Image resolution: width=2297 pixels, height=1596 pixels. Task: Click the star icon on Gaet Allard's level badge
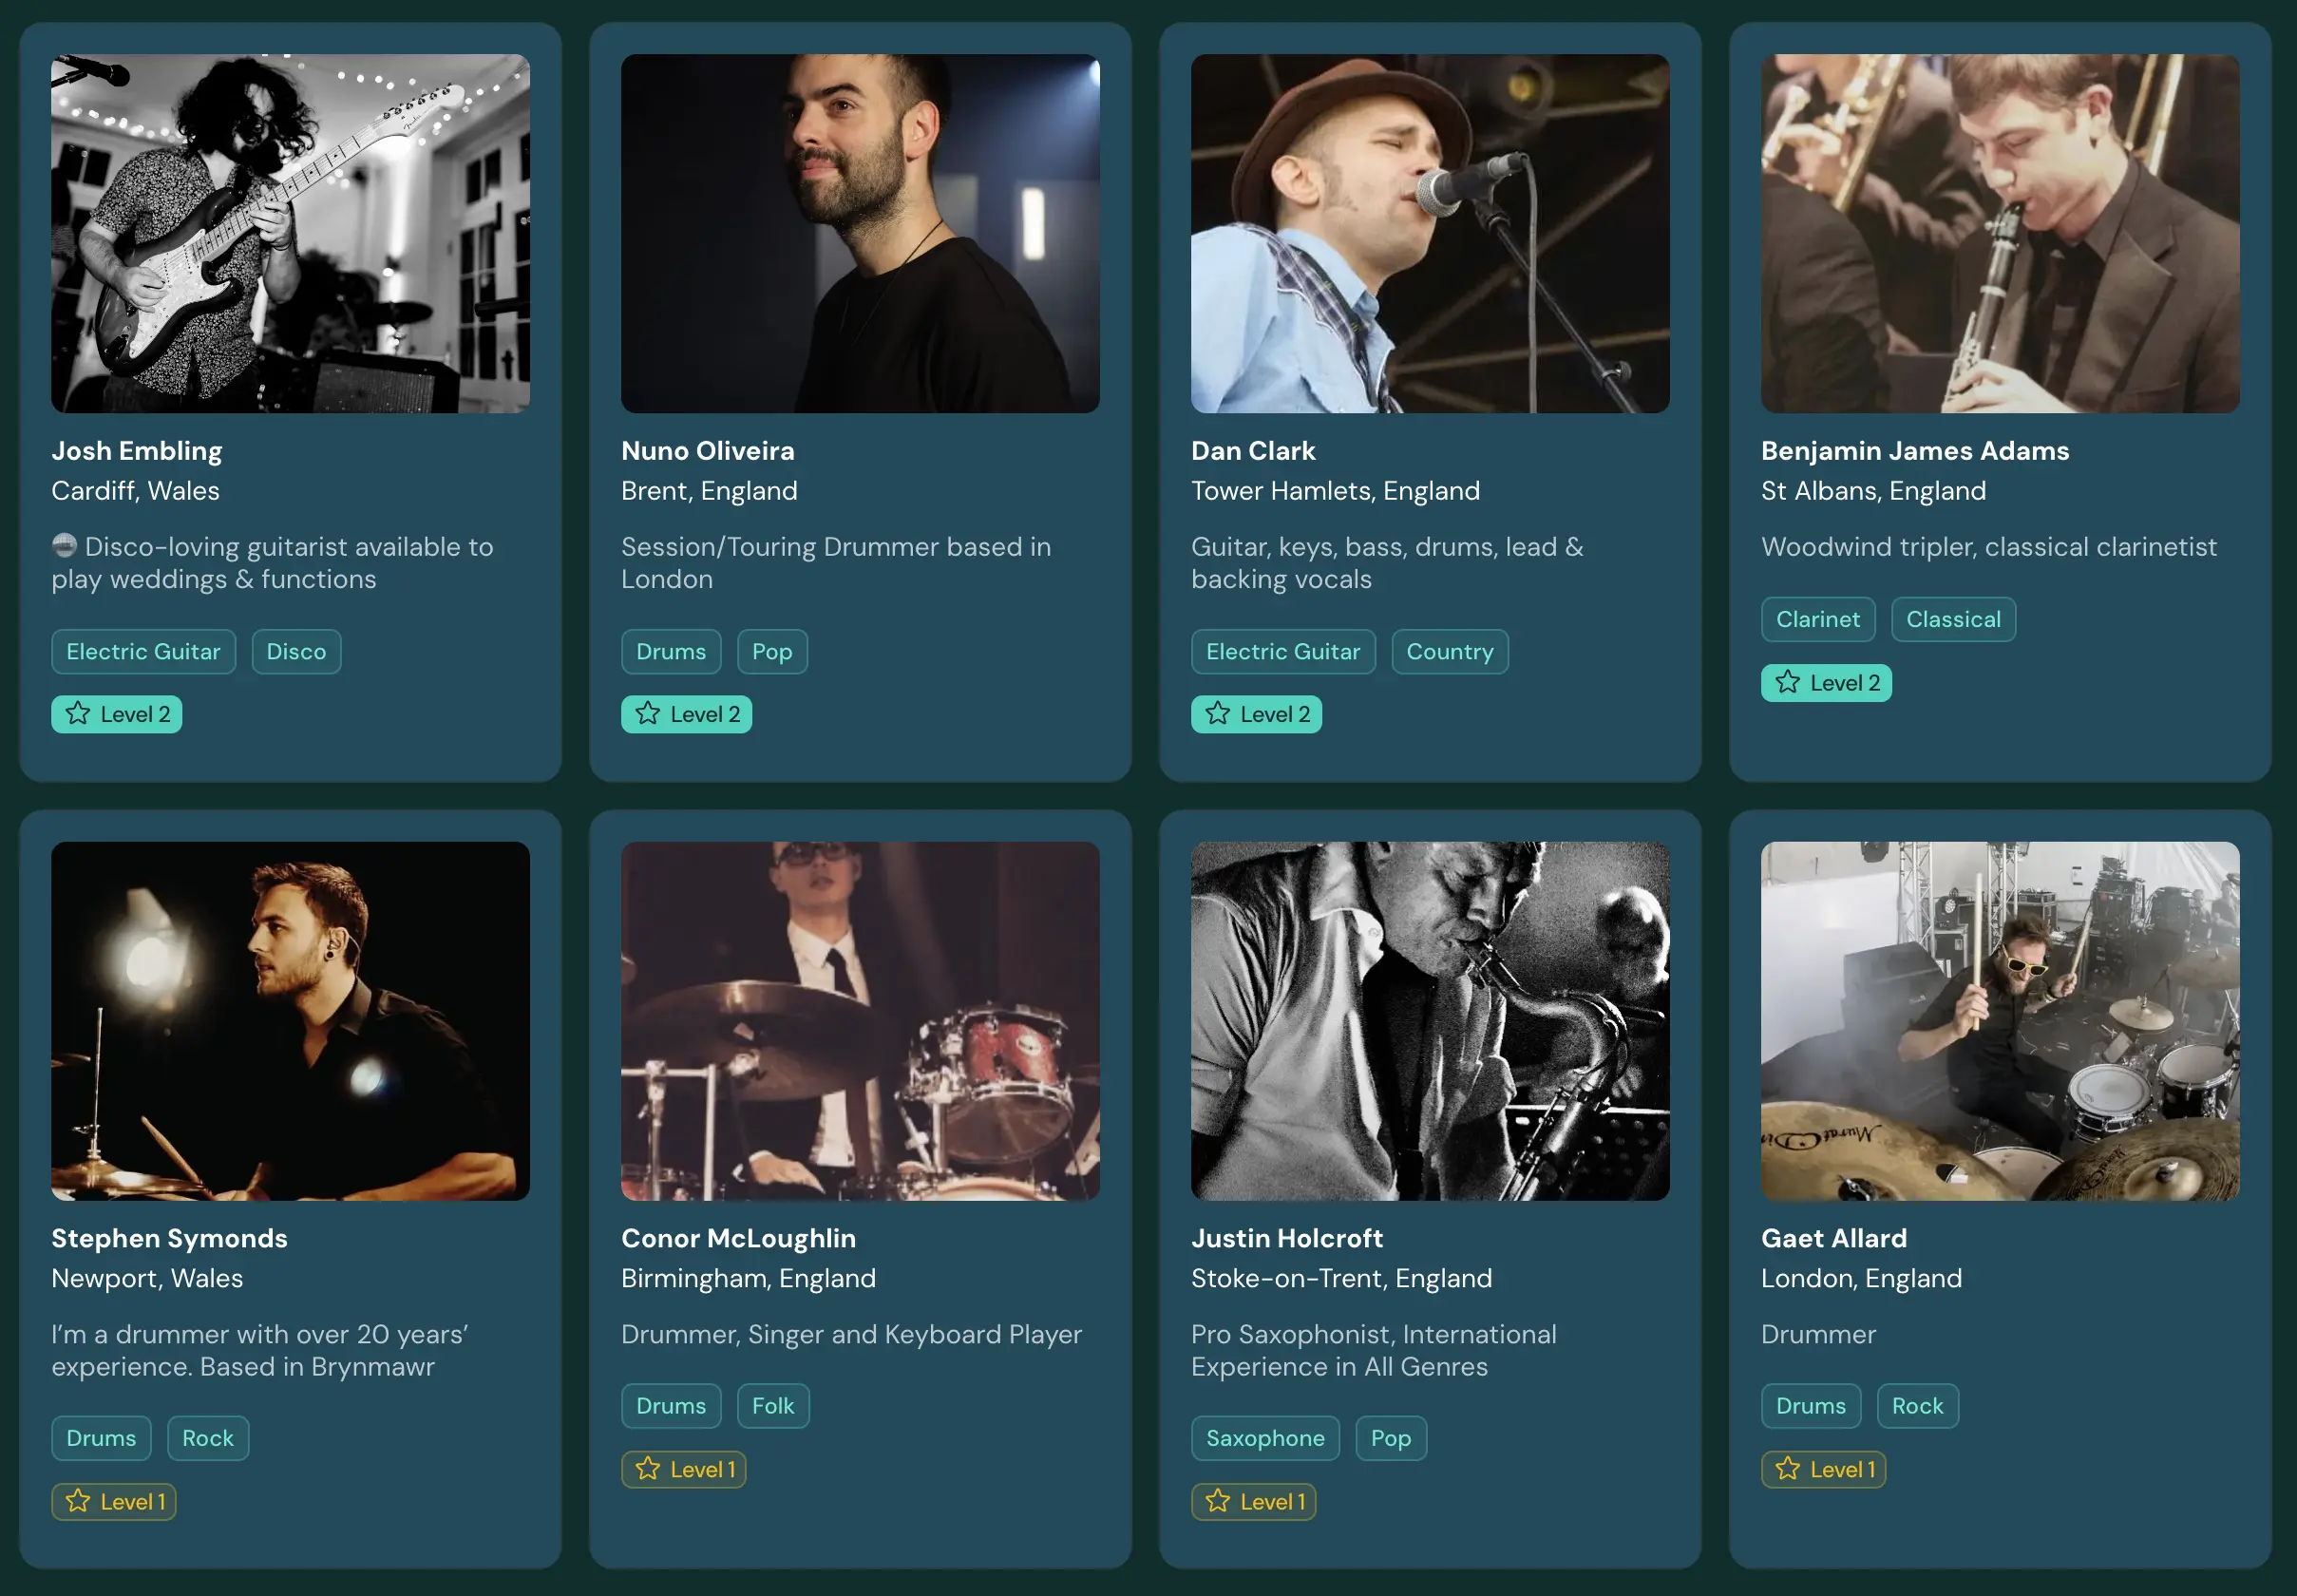coord(1788,1469)
